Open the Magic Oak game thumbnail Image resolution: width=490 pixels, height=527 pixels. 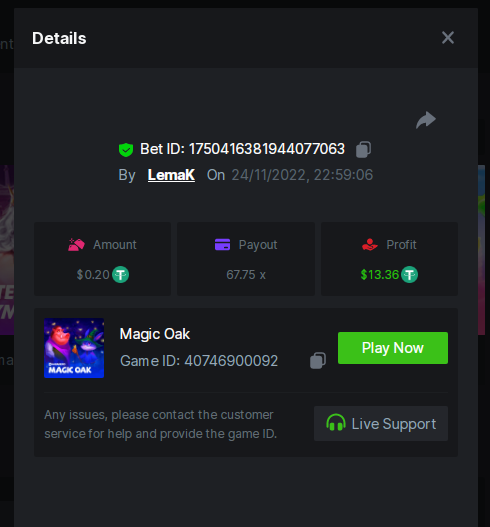(74, 348)
